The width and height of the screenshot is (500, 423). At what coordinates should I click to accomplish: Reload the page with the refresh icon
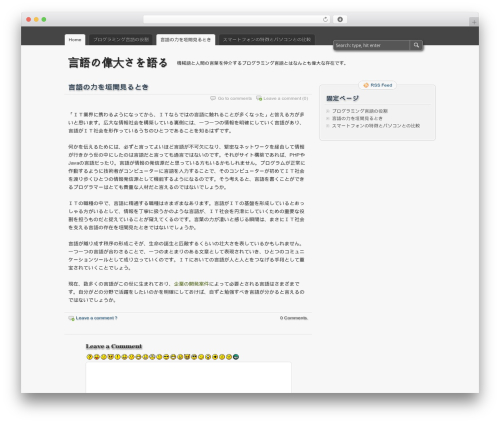coord(325,19)
